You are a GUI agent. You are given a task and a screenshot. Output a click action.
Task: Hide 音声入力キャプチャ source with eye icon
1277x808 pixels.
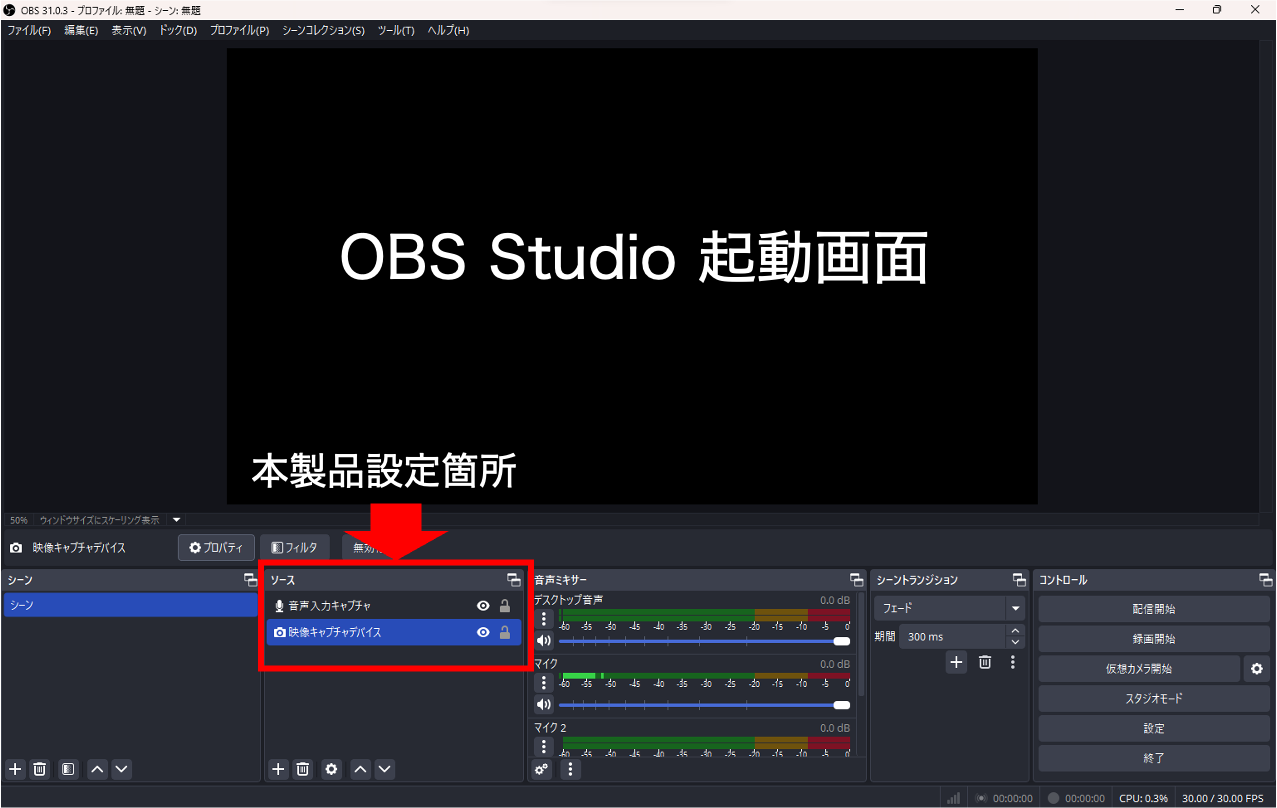pos(483,606)
